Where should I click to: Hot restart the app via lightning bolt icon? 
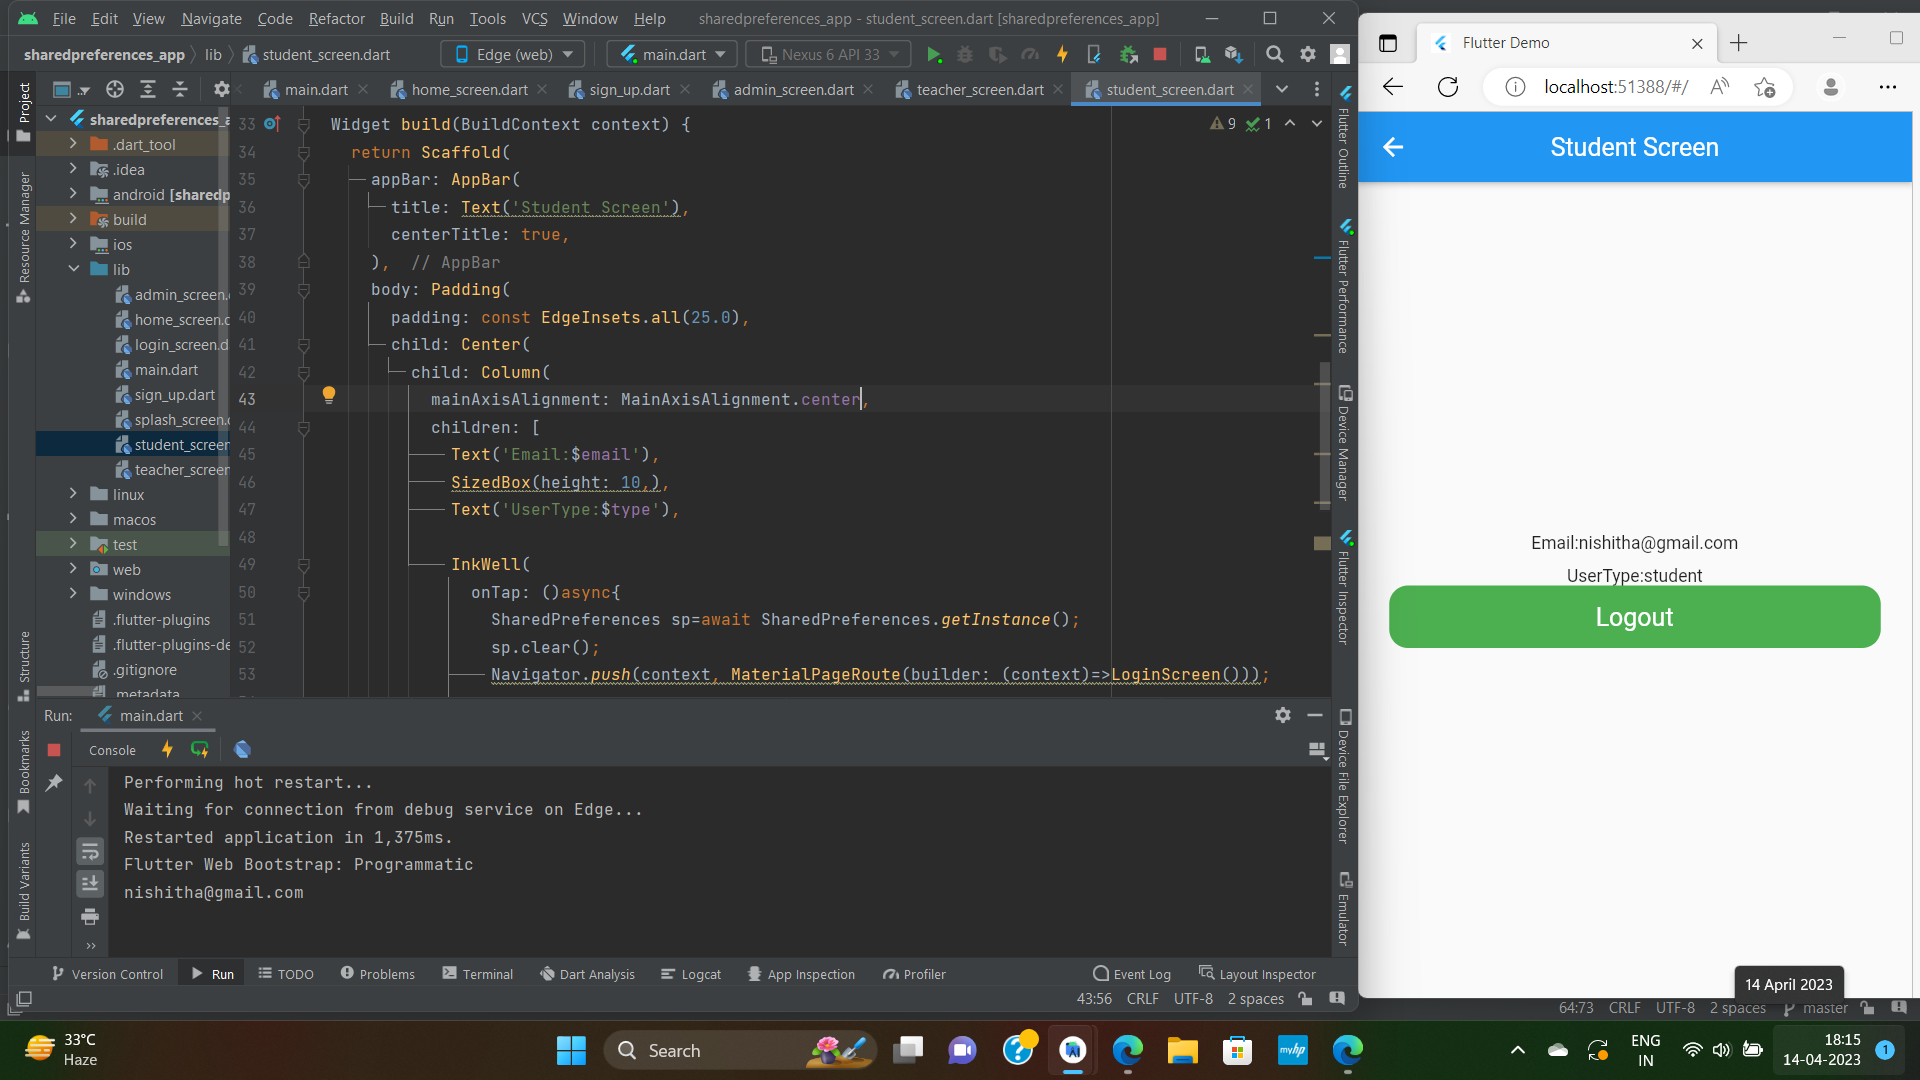(x=1062, y=54)
